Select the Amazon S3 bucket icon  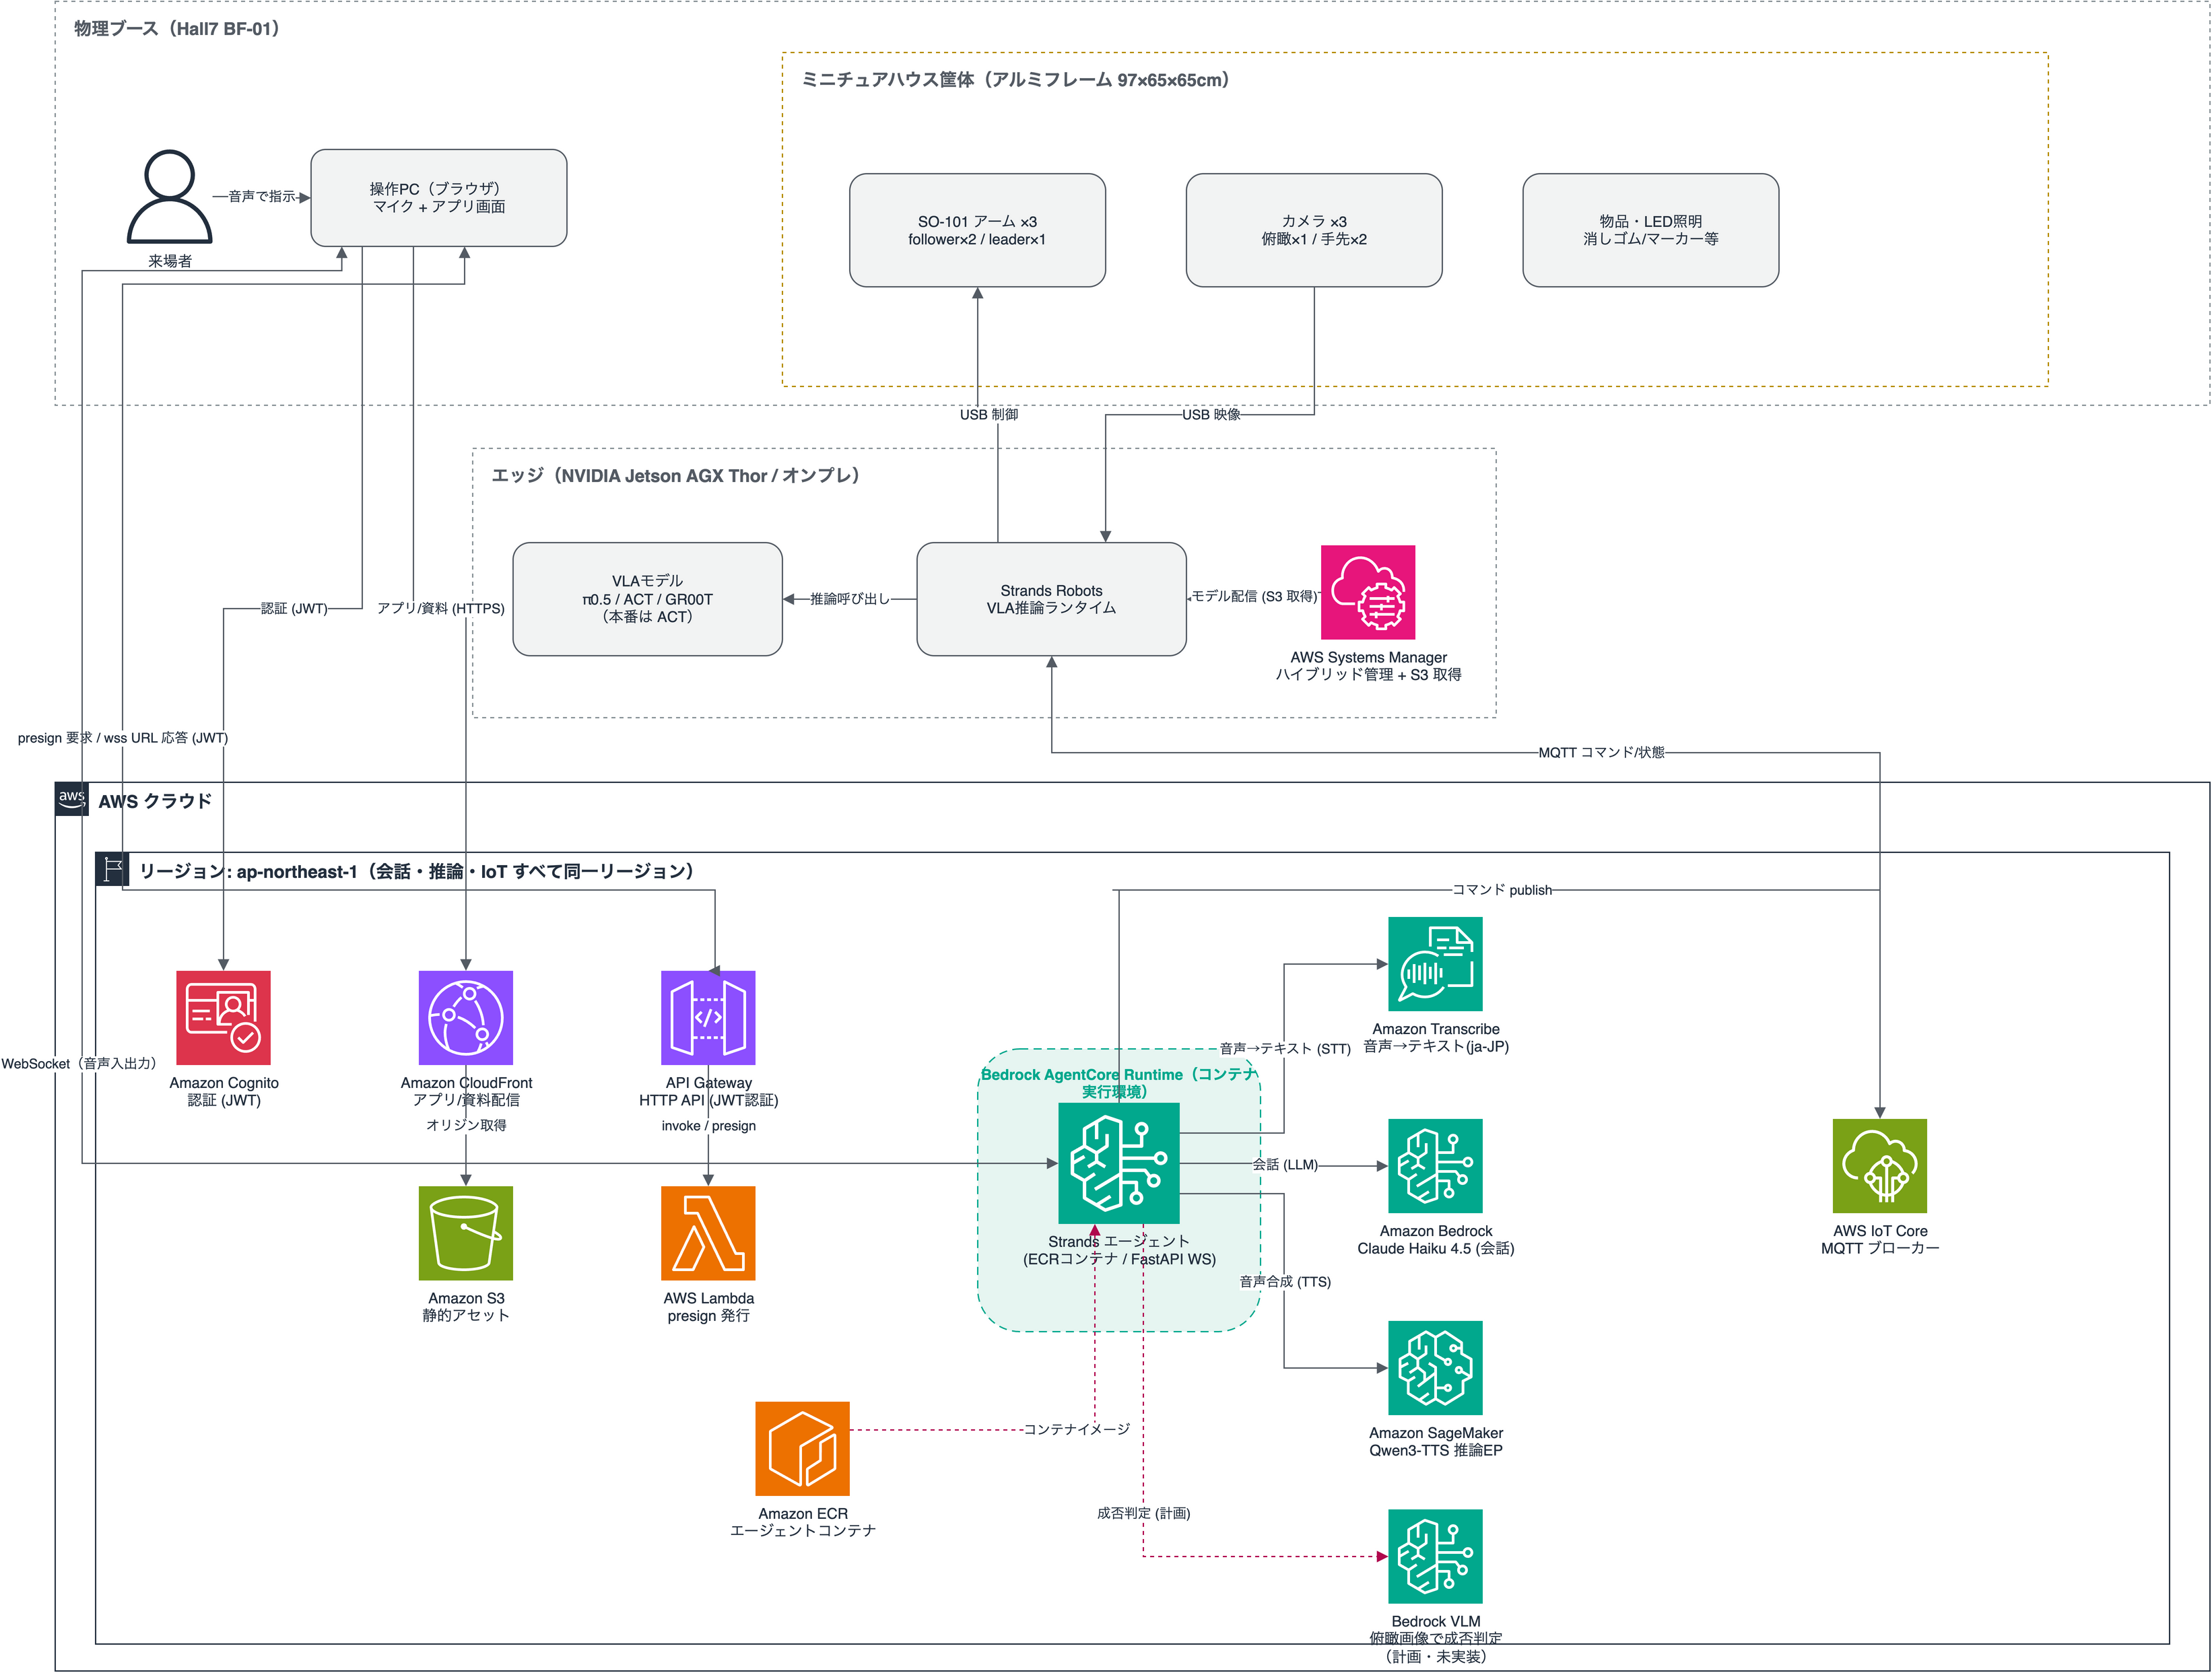(x=465, y=1233)
